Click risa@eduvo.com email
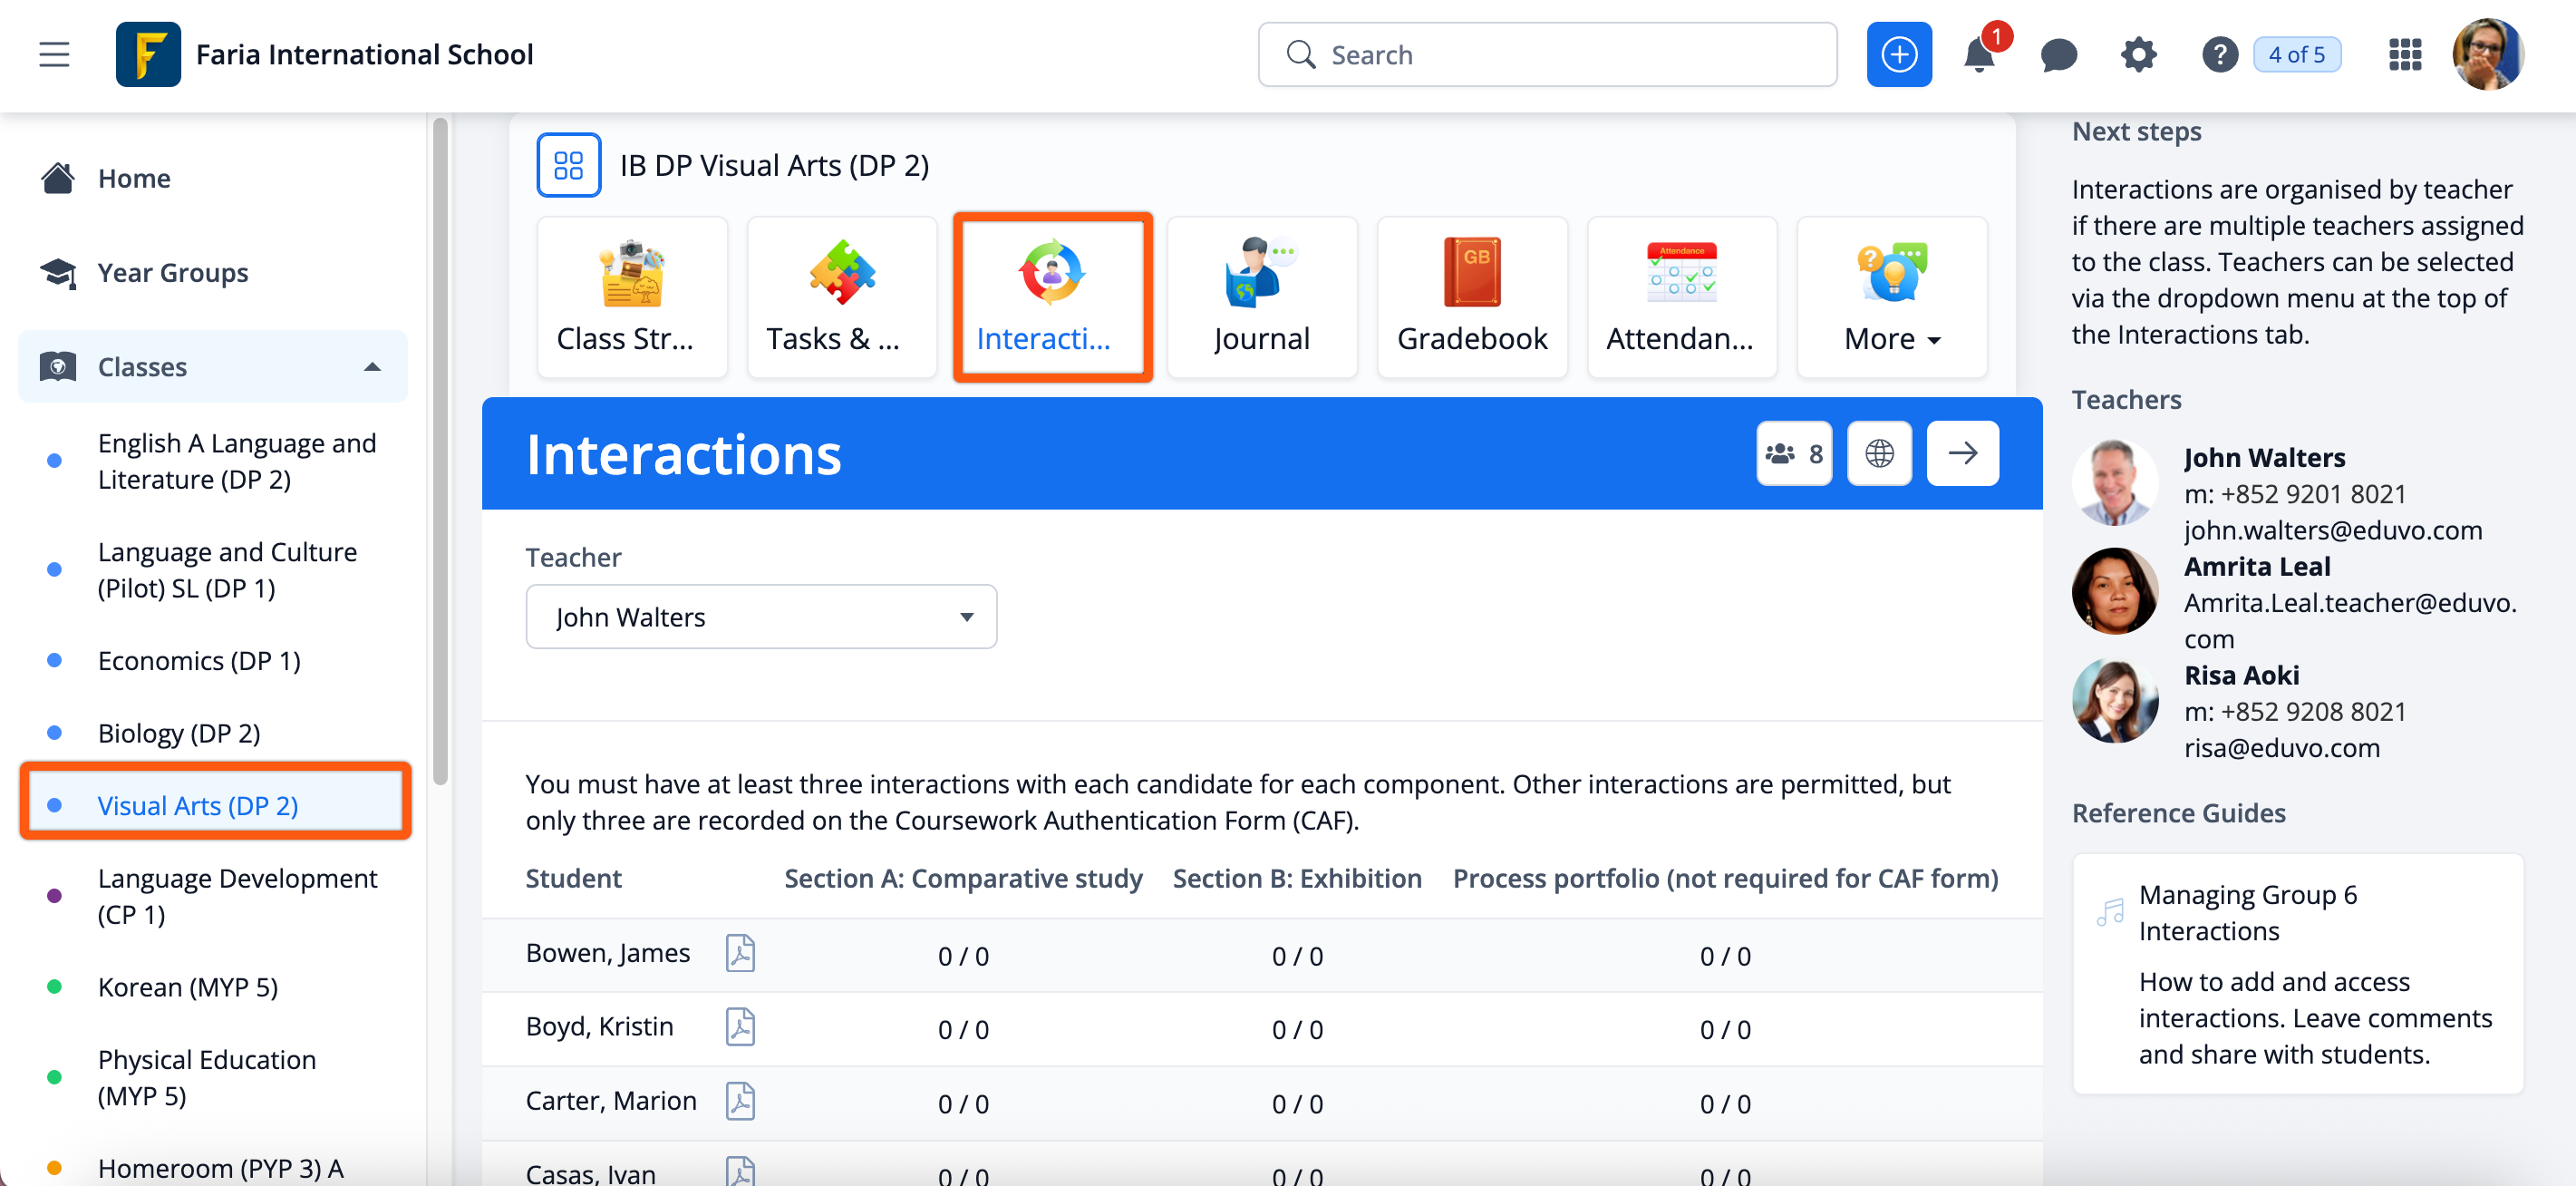The height and width of the screenshot is (1186, 2576). (x=2281, y=749)
